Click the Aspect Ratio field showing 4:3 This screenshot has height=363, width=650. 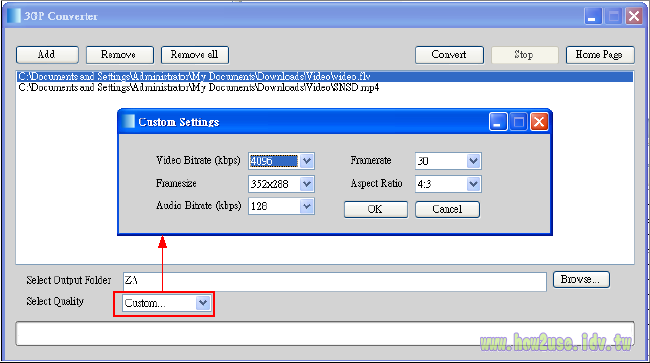(x=441, y=184)
